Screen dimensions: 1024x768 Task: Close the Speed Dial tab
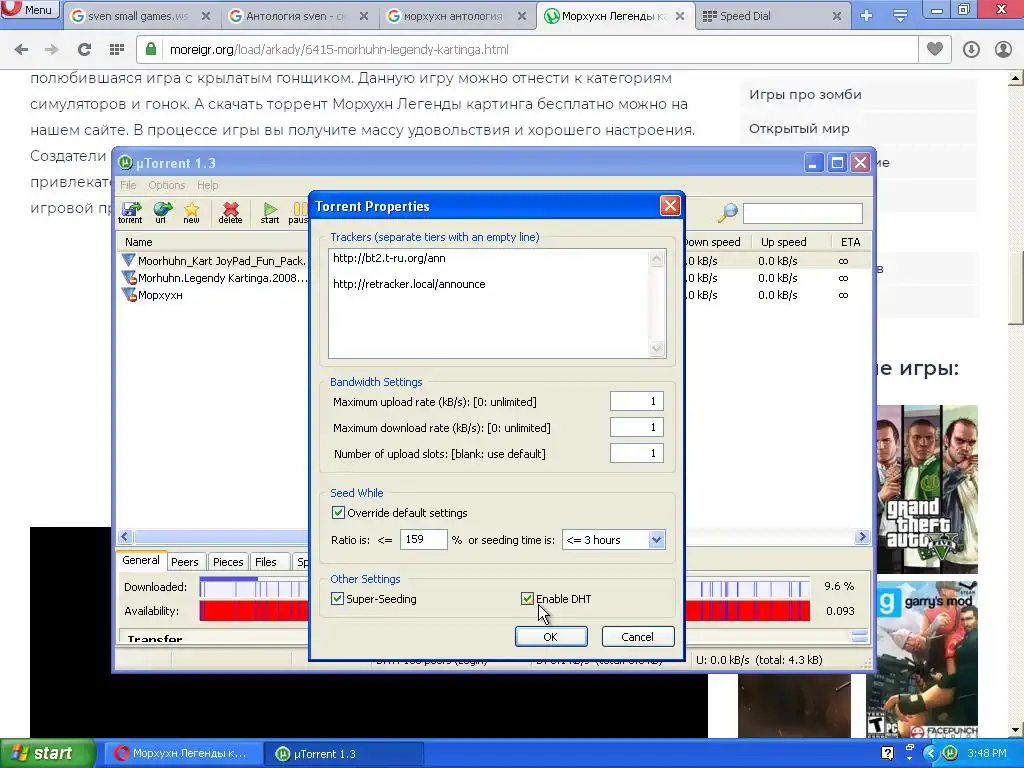point(837,16)
